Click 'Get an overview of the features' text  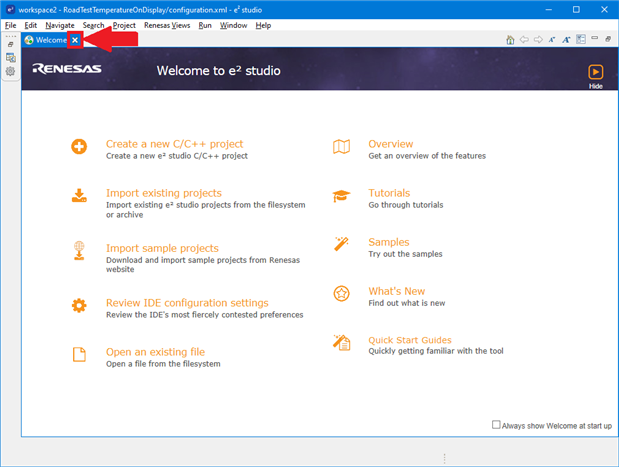tap(427, 156)
